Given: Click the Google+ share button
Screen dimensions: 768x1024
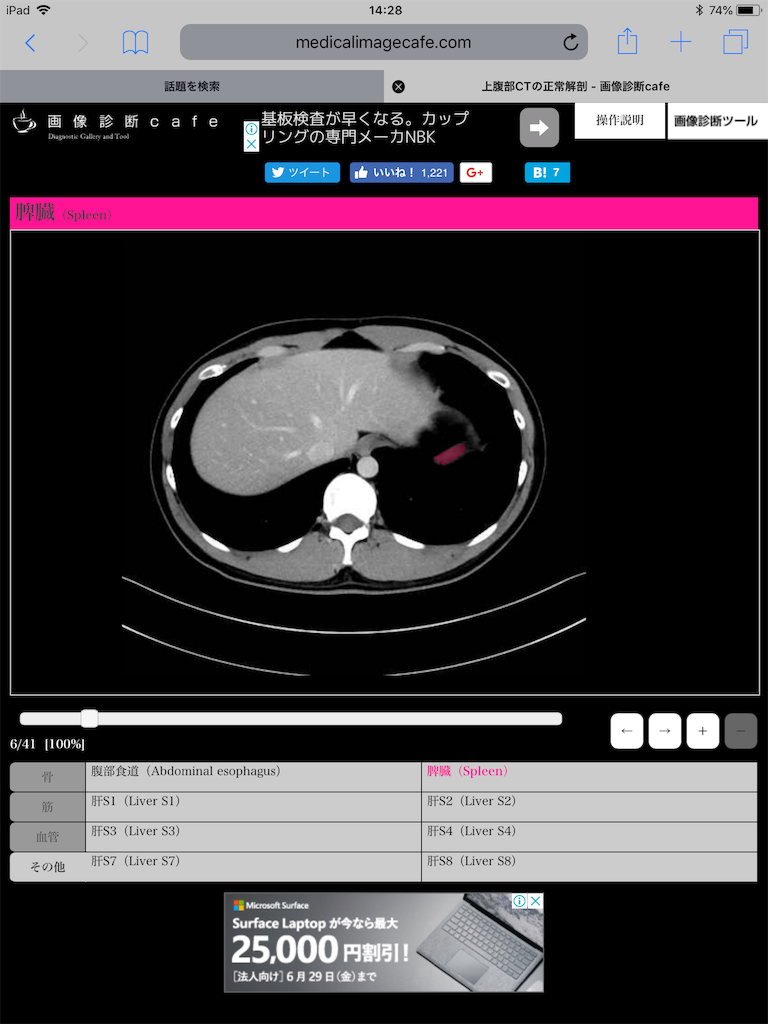Looking at the screenshot, I should click(x=475, y=172).
